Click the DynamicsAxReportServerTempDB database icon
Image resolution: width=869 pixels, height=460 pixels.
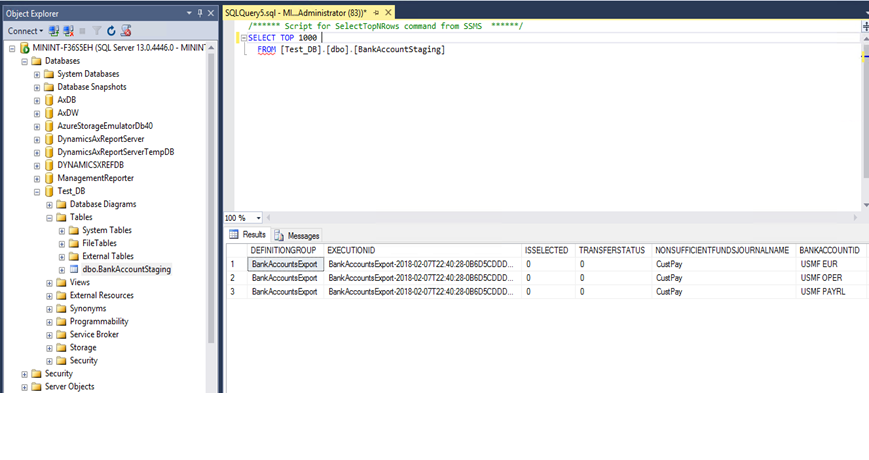(x=49, y=152)
